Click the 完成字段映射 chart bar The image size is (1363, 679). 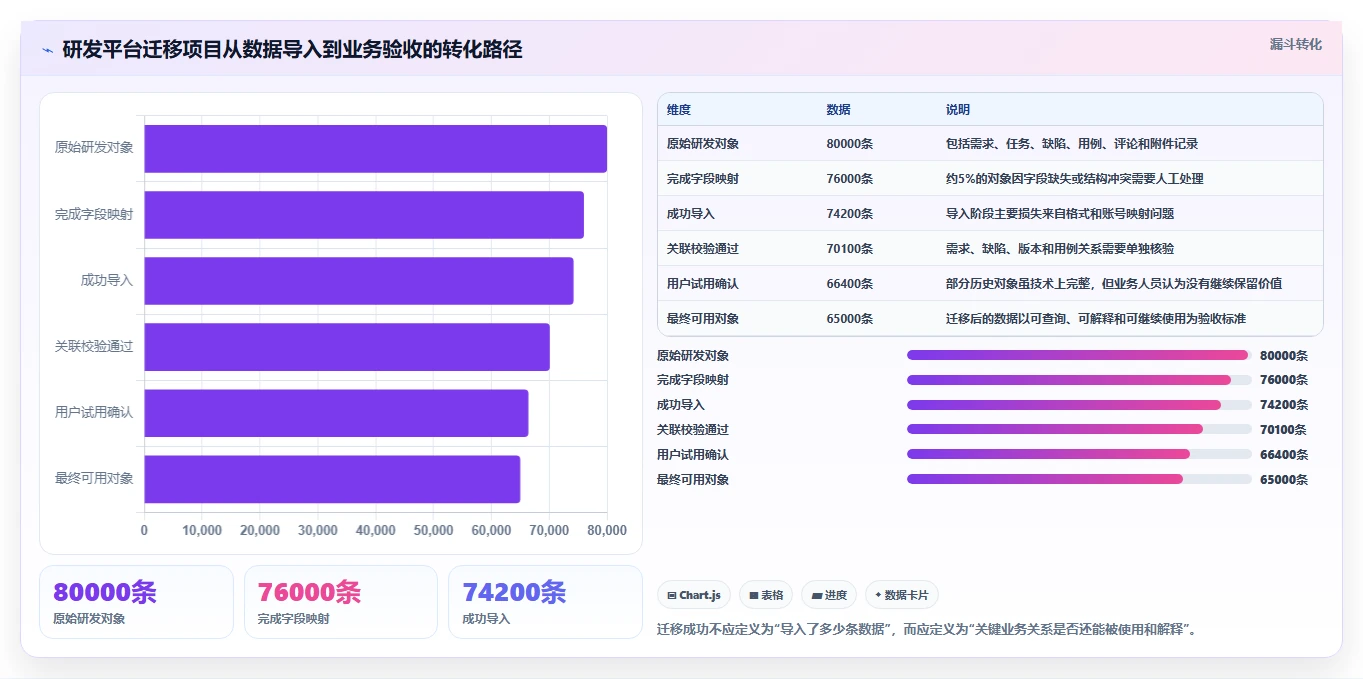click(x=364, y=214)
